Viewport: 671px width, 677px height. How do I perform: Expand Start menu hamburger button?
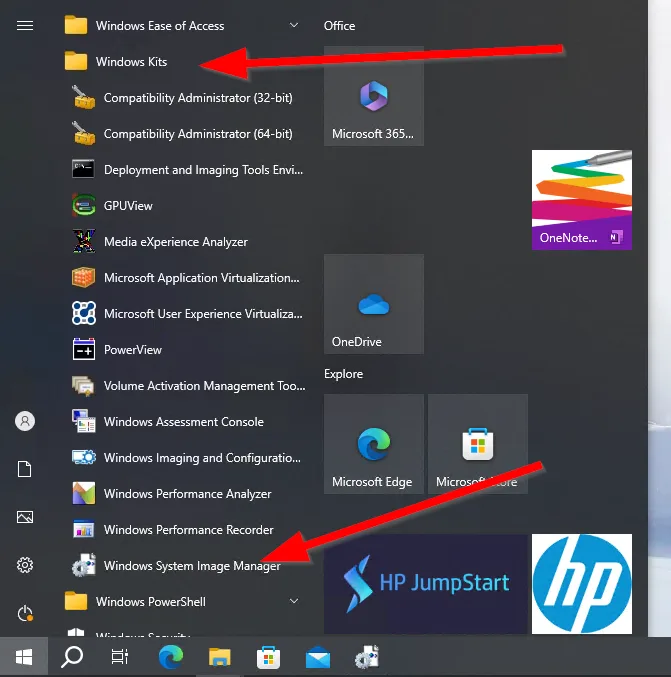coord(25,25)
